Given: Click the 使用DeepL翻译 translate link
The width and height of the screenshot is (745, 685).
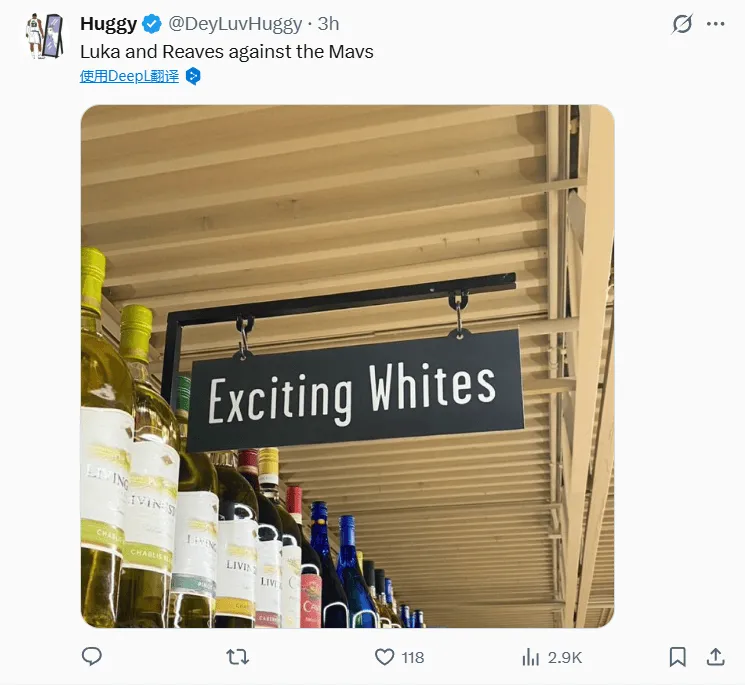Looking at the screenshot, I should coord(129,76).
